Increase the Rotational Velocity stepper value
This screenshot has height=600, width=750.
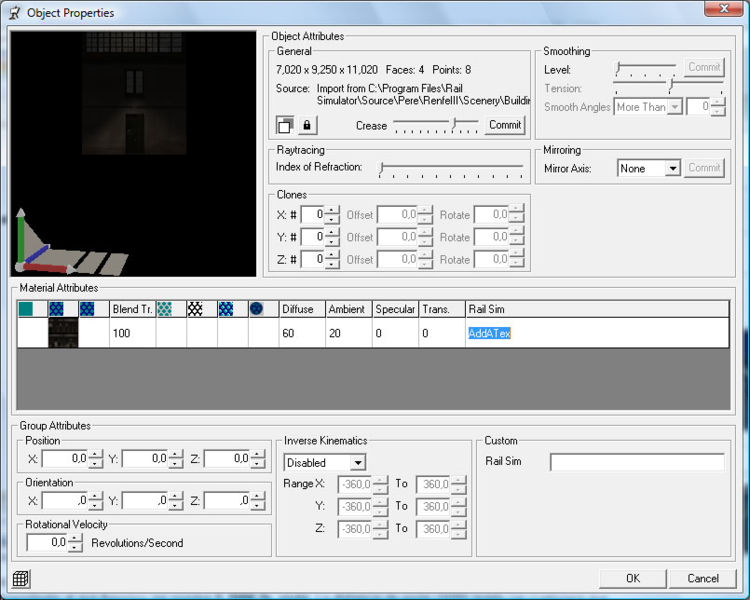[x=74, y=538]
